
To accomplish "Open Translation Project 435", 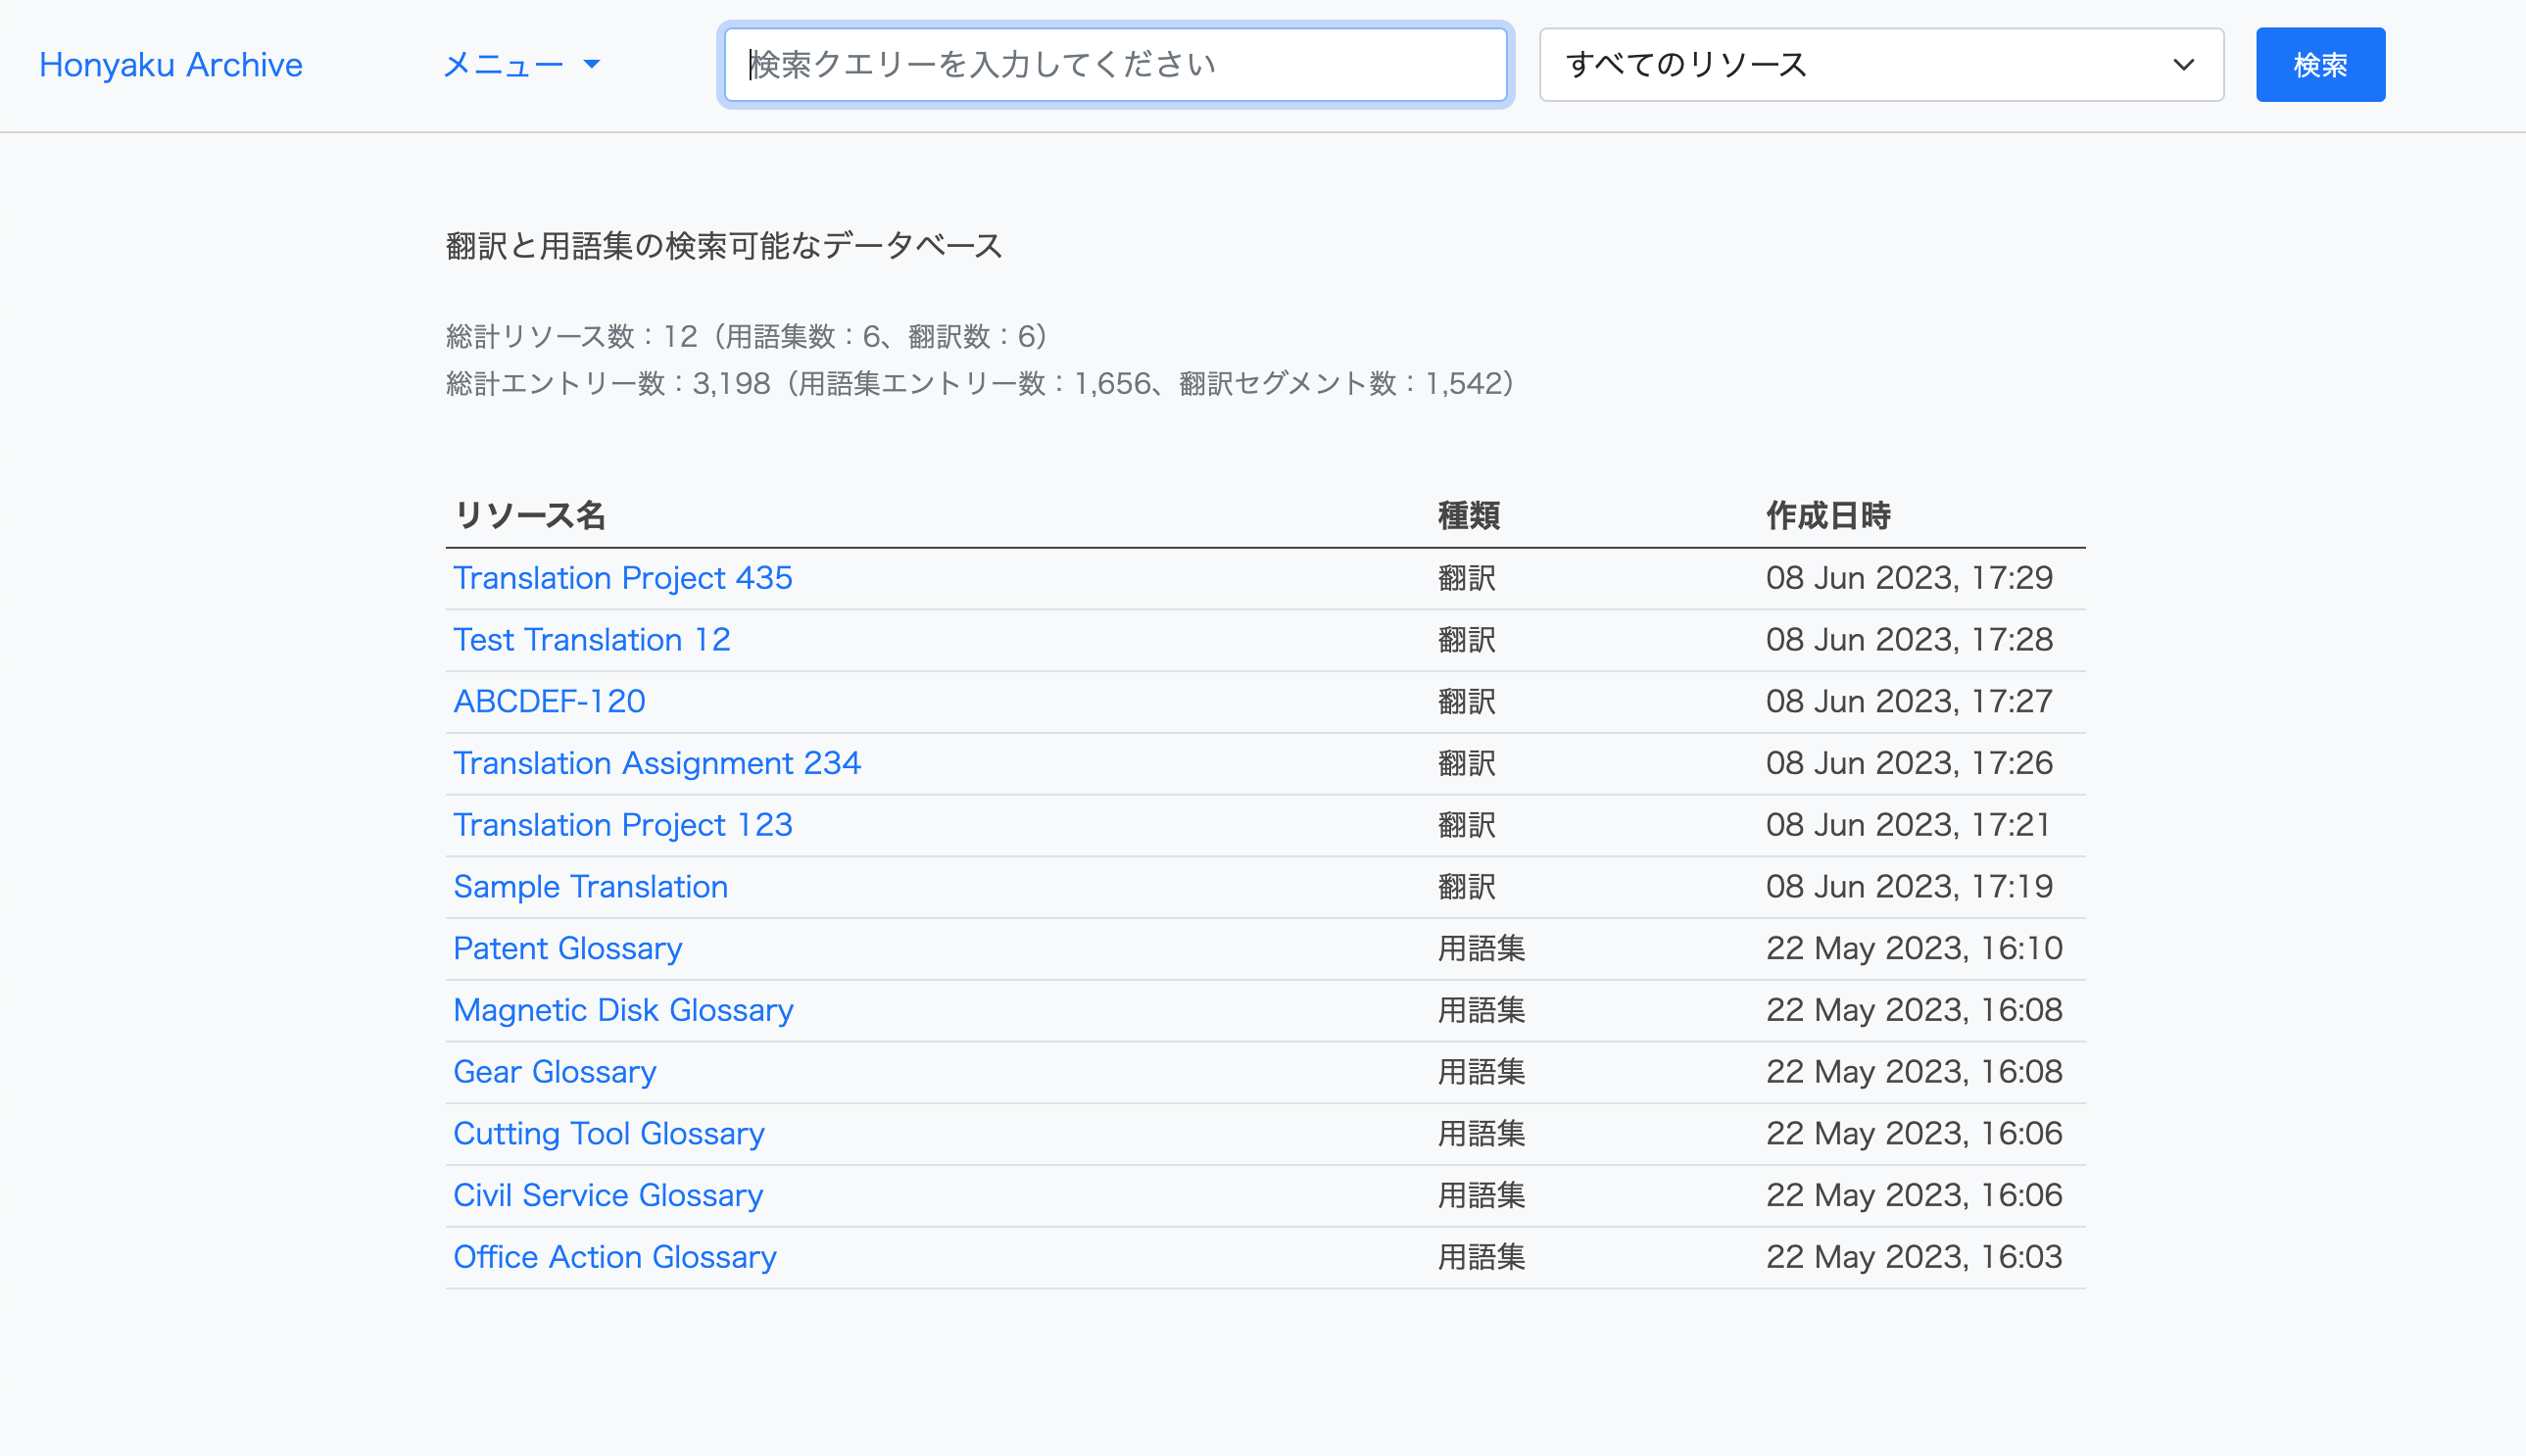I will (622, 578).
